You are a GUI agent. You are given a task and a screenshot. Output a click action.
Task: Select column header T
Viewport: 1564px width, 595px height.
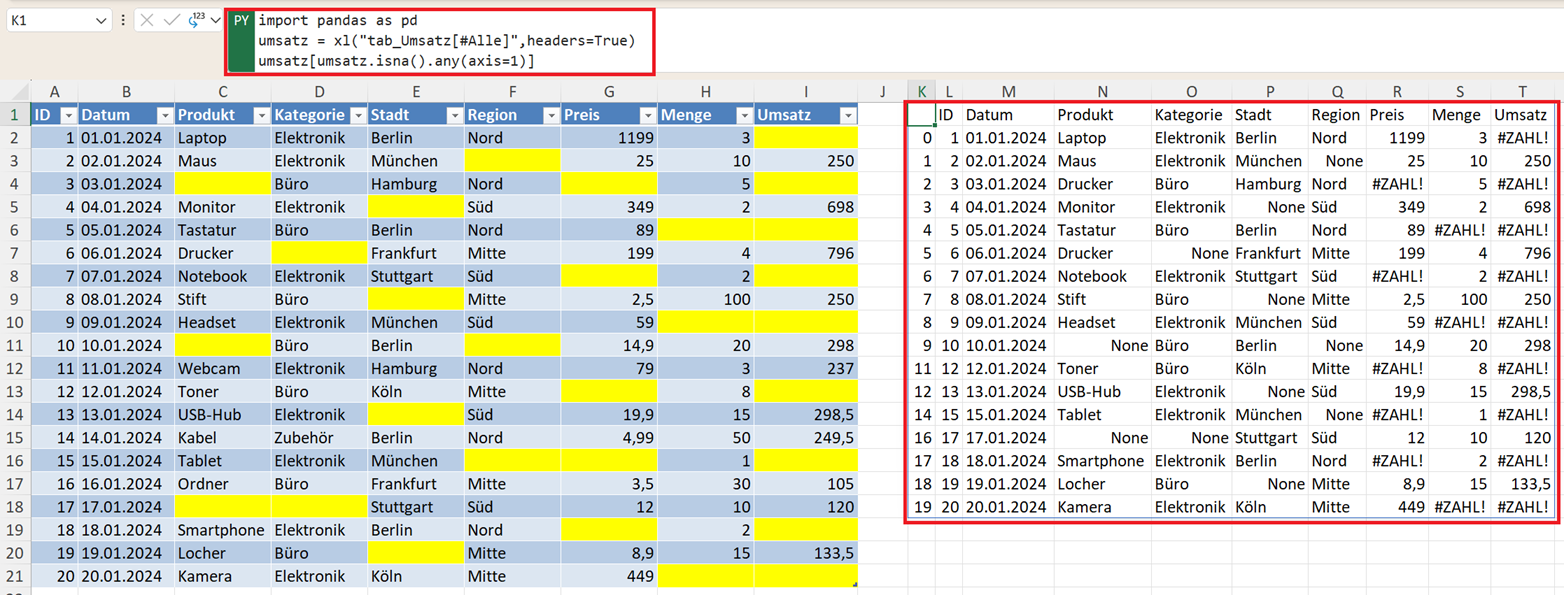(x=1523, y=92)
